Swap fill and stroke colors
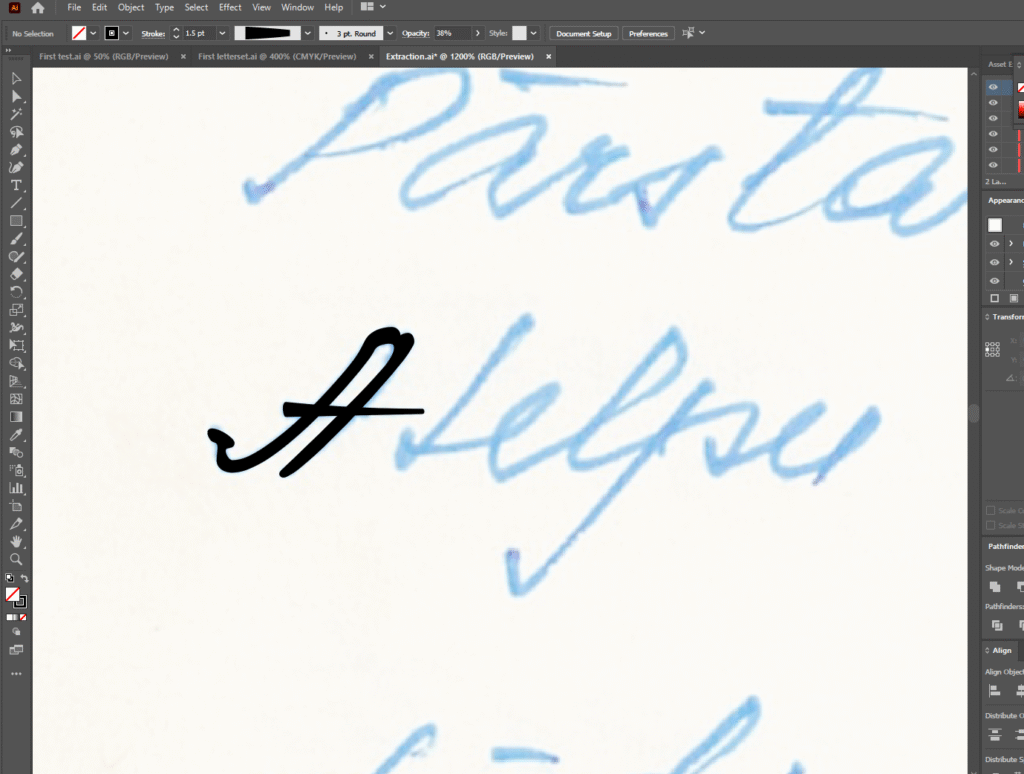Image resolution: width=1024 pixels, height=774 pixels. point(24,579)
